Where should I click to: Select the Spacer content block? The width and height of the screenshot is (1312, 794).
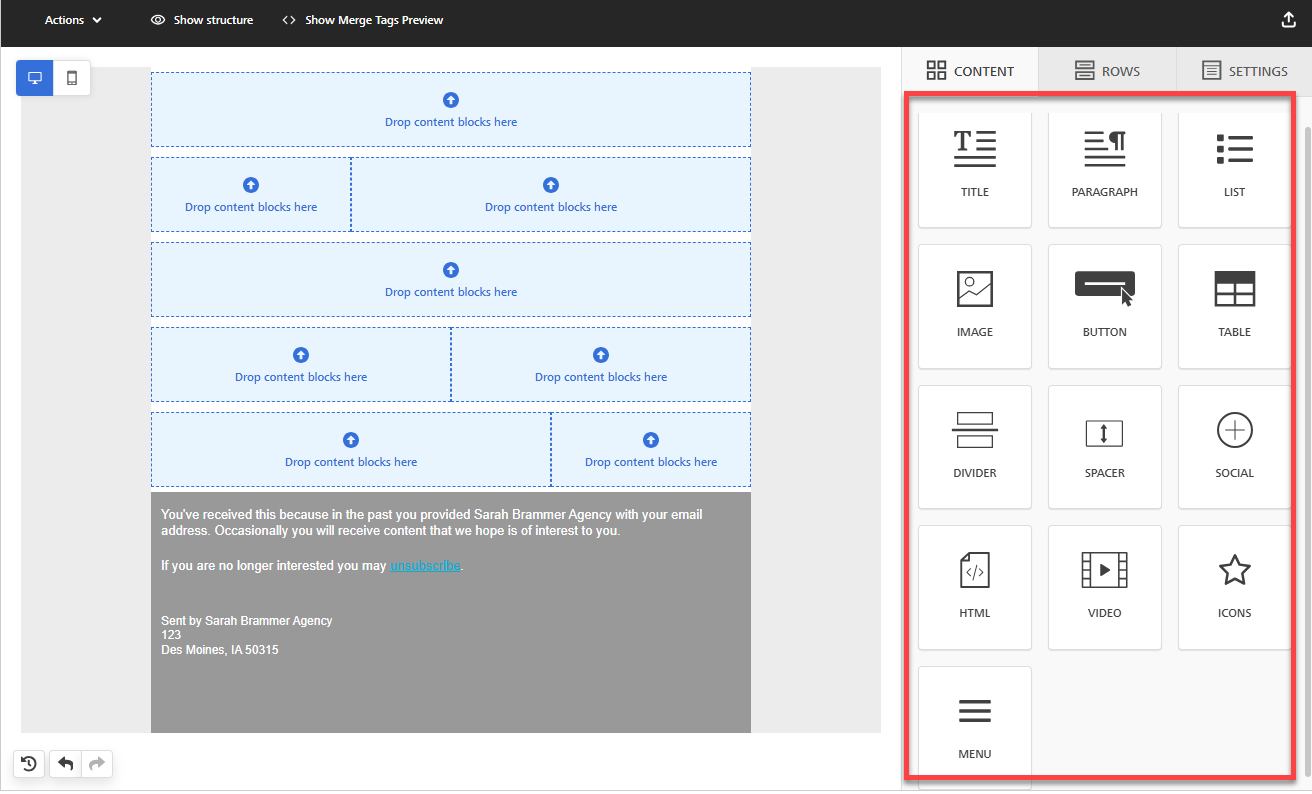[1104, 447]
